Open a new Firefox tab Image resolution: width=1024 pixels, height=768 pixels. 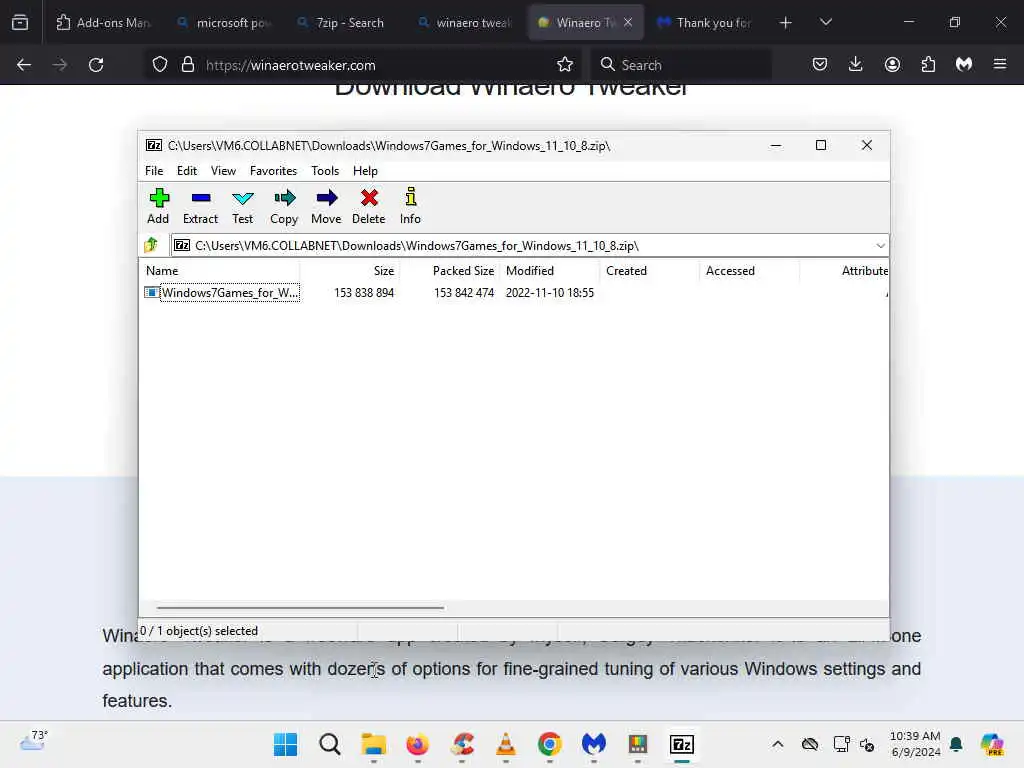point(786,23)
